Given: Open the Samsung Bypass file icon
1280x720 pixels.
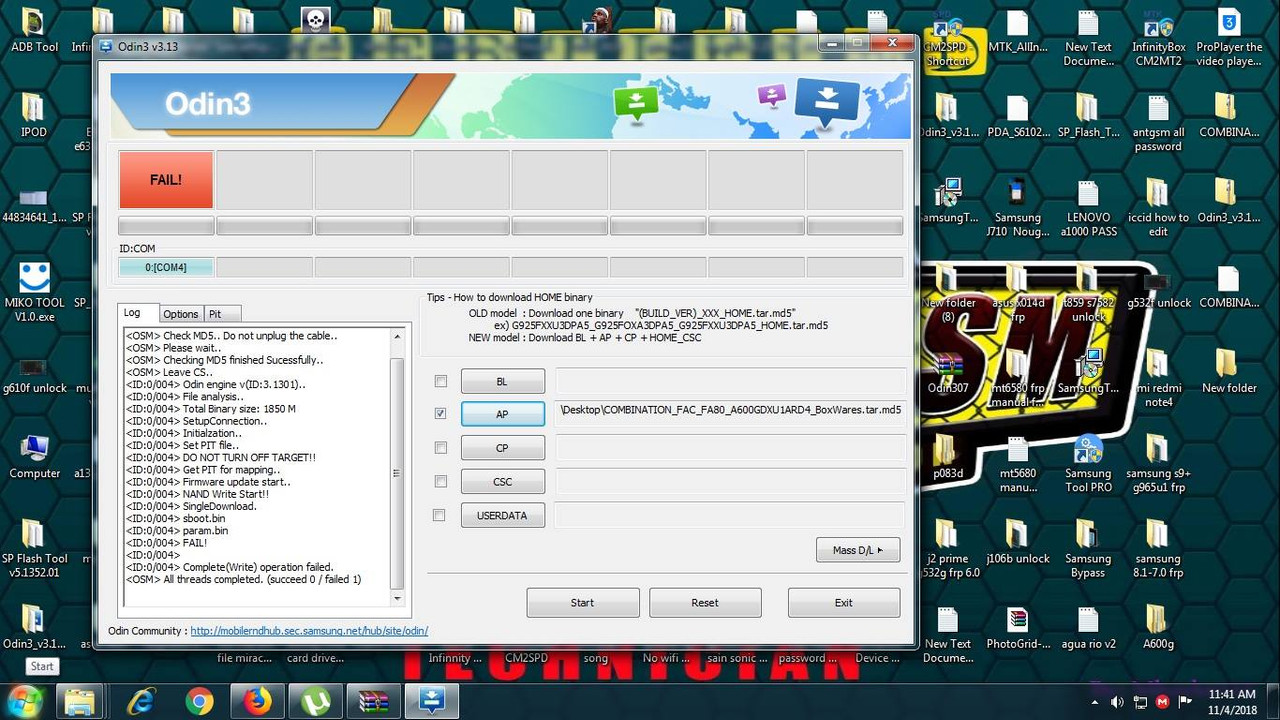Looking at the screenshot, I should click(1088, 548).
